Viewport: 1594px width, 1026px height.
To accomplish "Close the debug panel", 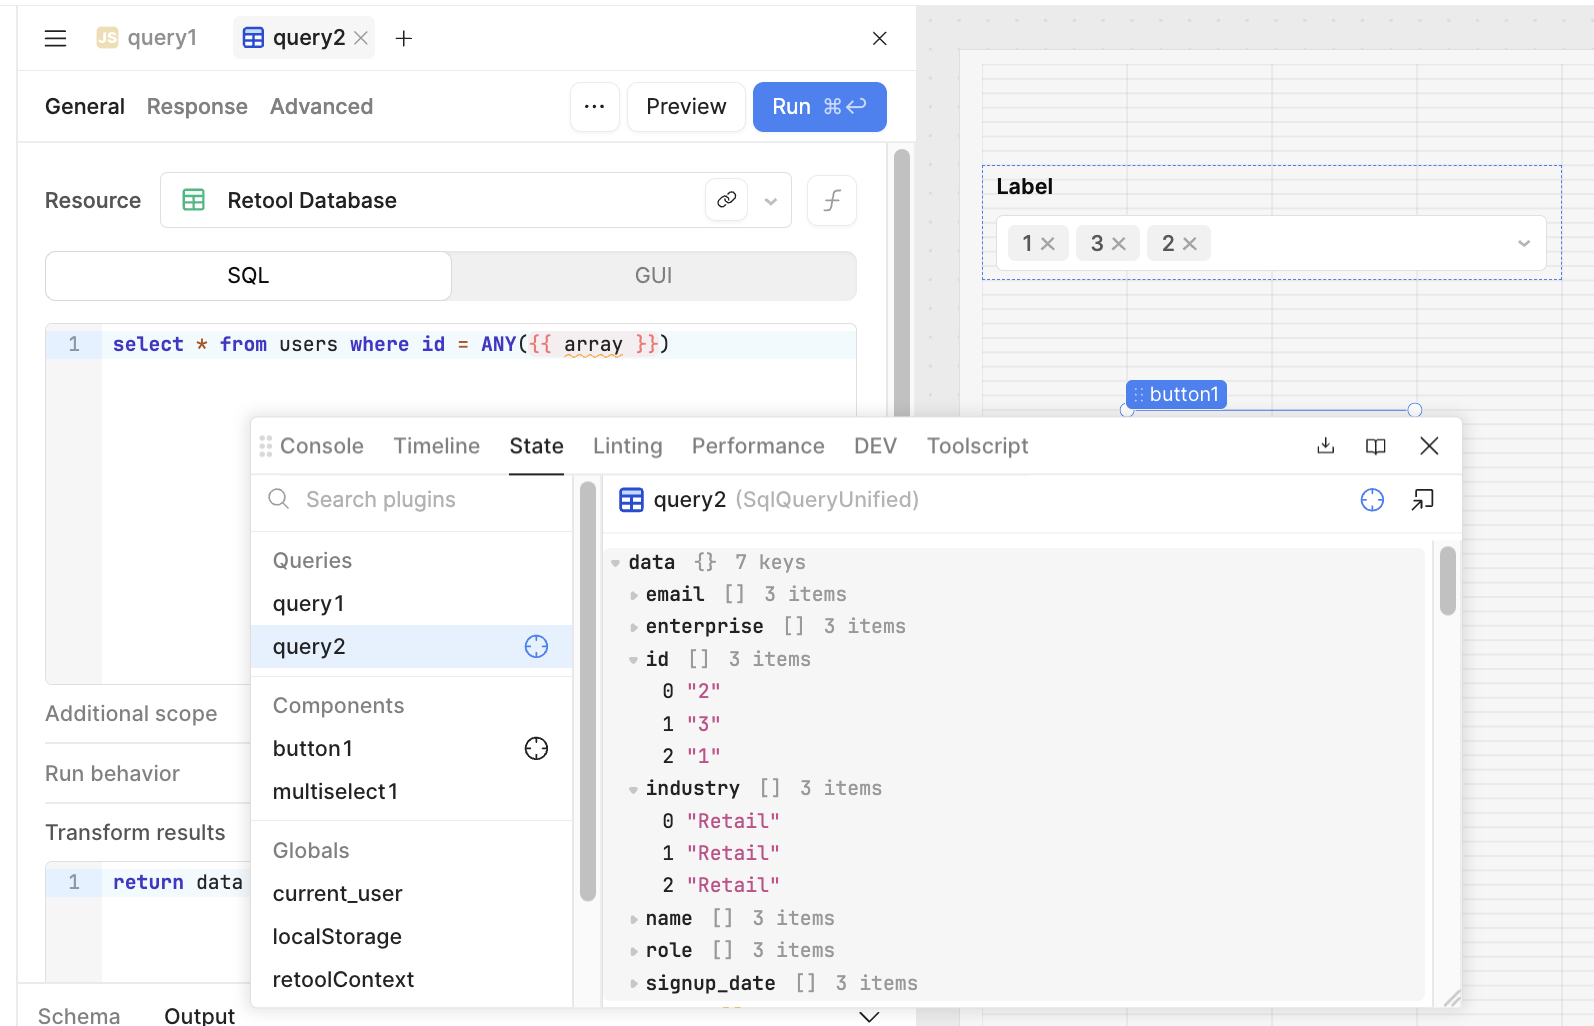I will pos(1429,446).
